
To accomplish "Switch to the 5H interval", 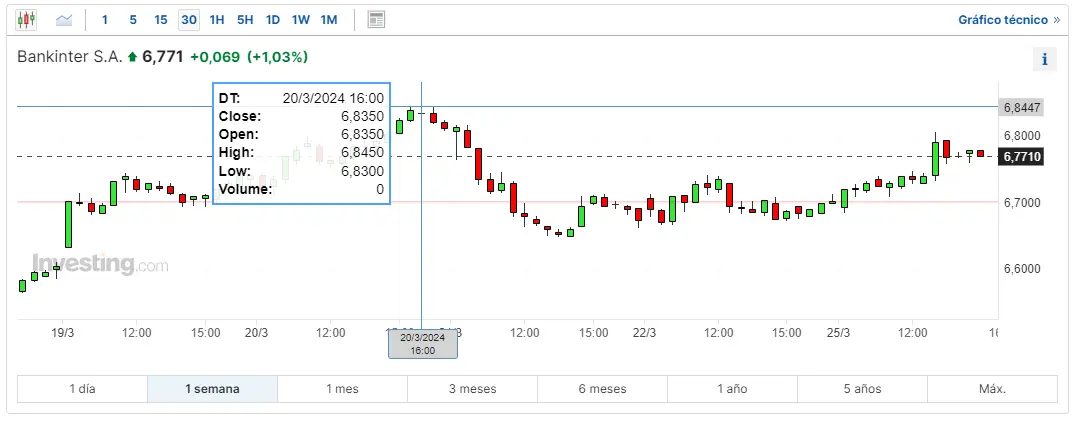I will 245,19.
